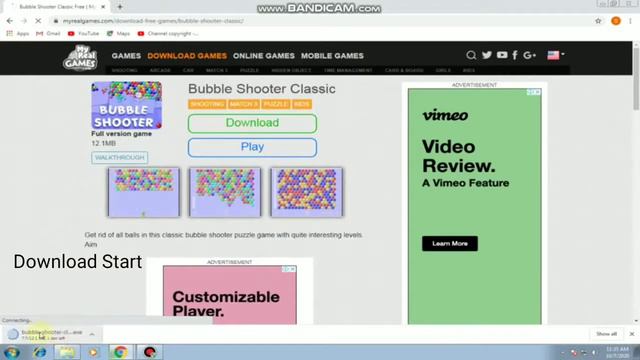Click the taskbar clock
Viewport: 640px width, 360px height.
618,352
